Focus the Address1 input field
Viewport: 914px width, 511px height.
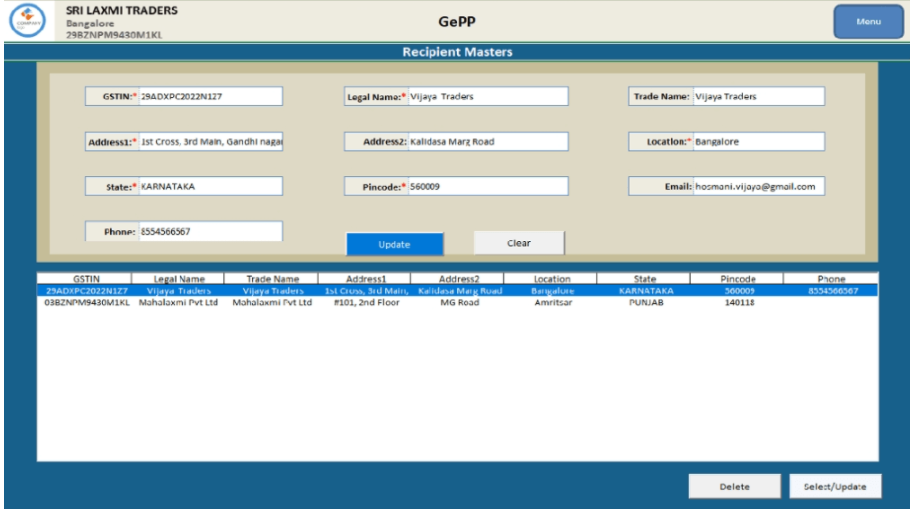point(210,142)
